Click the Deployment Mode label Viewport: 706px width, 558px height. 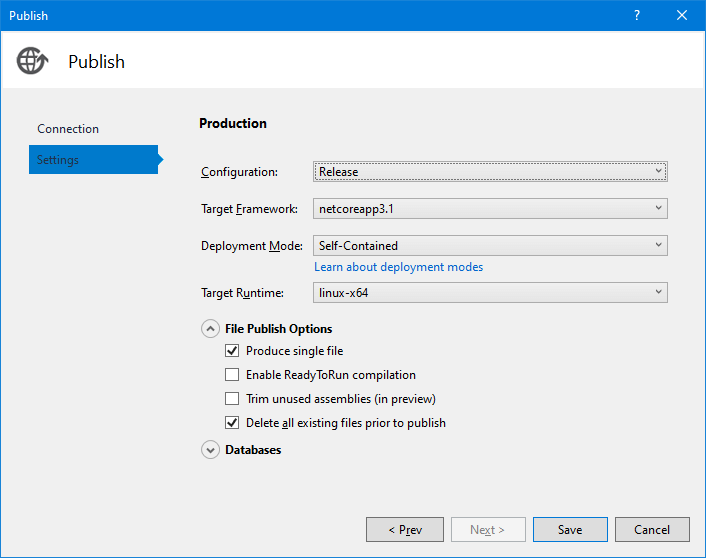[252, 246]
